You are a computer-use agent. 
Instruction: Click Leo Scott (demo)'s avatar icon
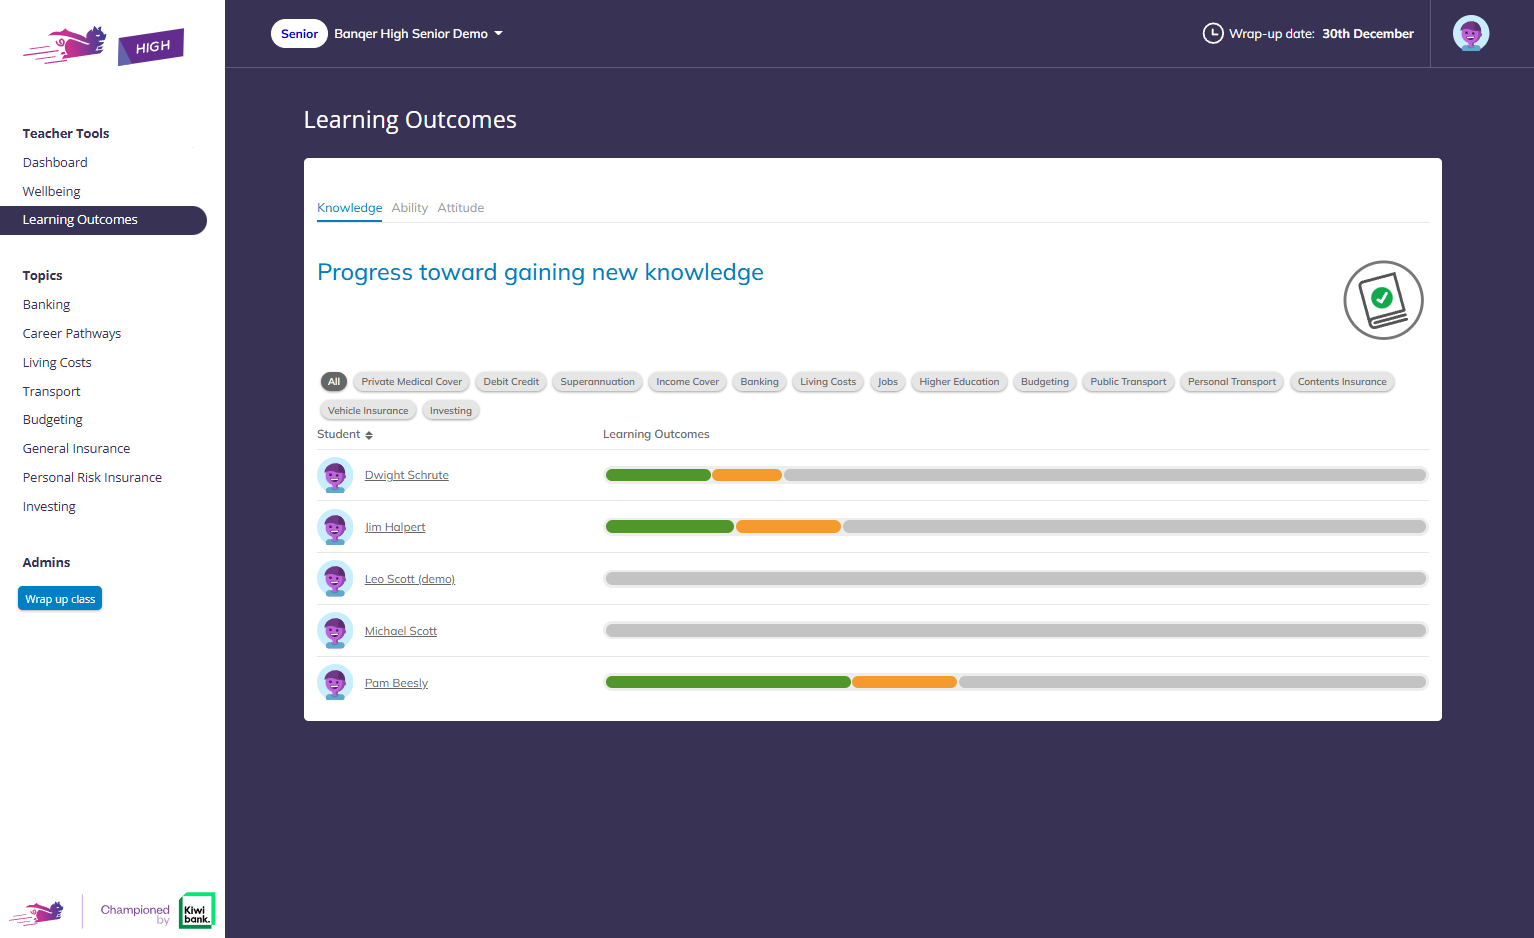(335, 579)
